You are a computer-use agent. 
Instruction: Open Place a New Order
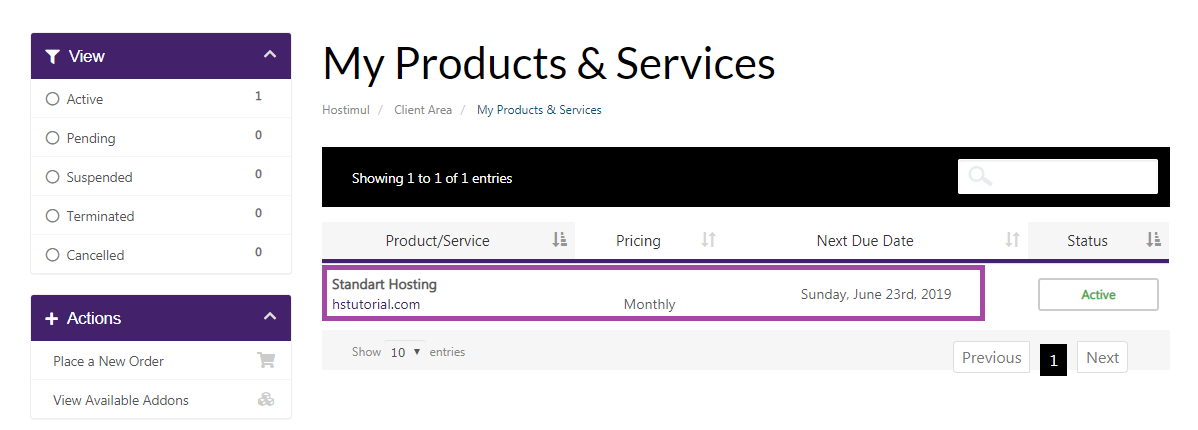[108, 361]
